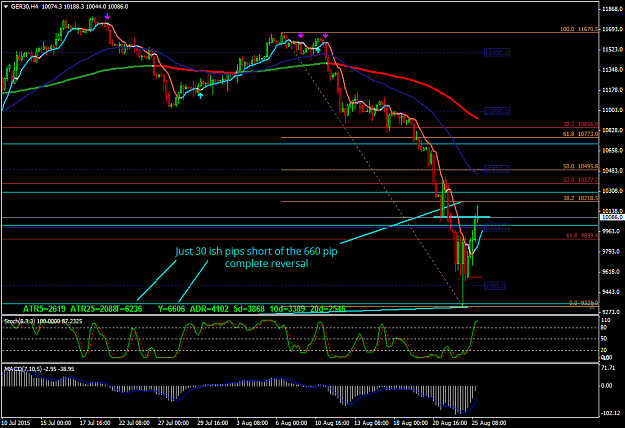Click the 10658.0 price axis value
Viewport: 625px width, 428px height.
613,151
